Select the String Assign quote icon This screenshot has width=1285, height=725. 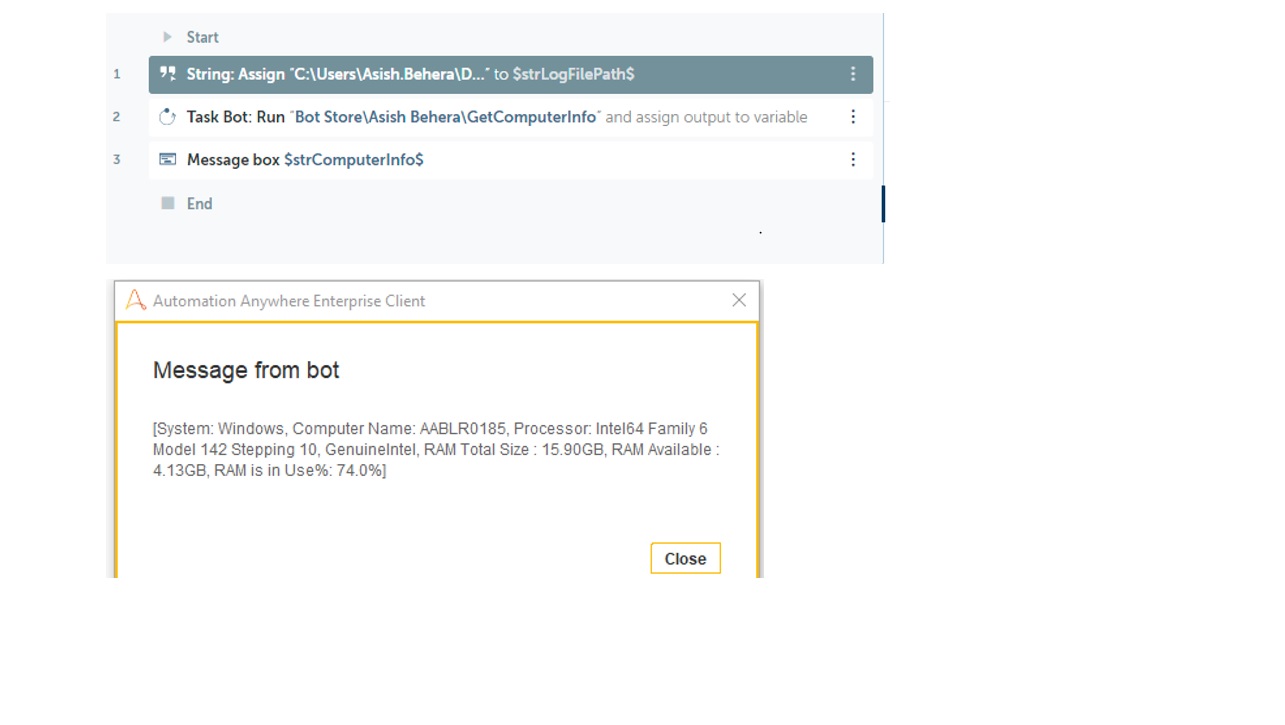coord(168,74)
